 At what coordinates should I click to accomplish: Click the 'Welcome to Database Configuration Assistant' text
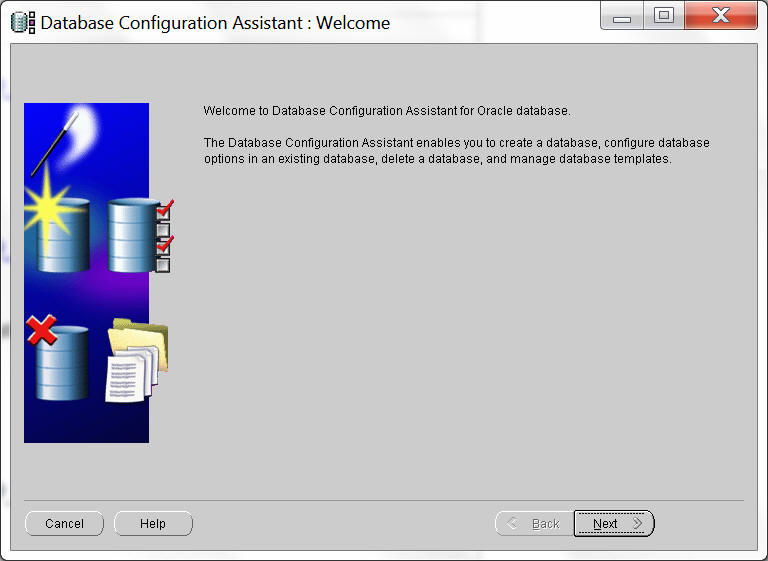coord(386,111)
